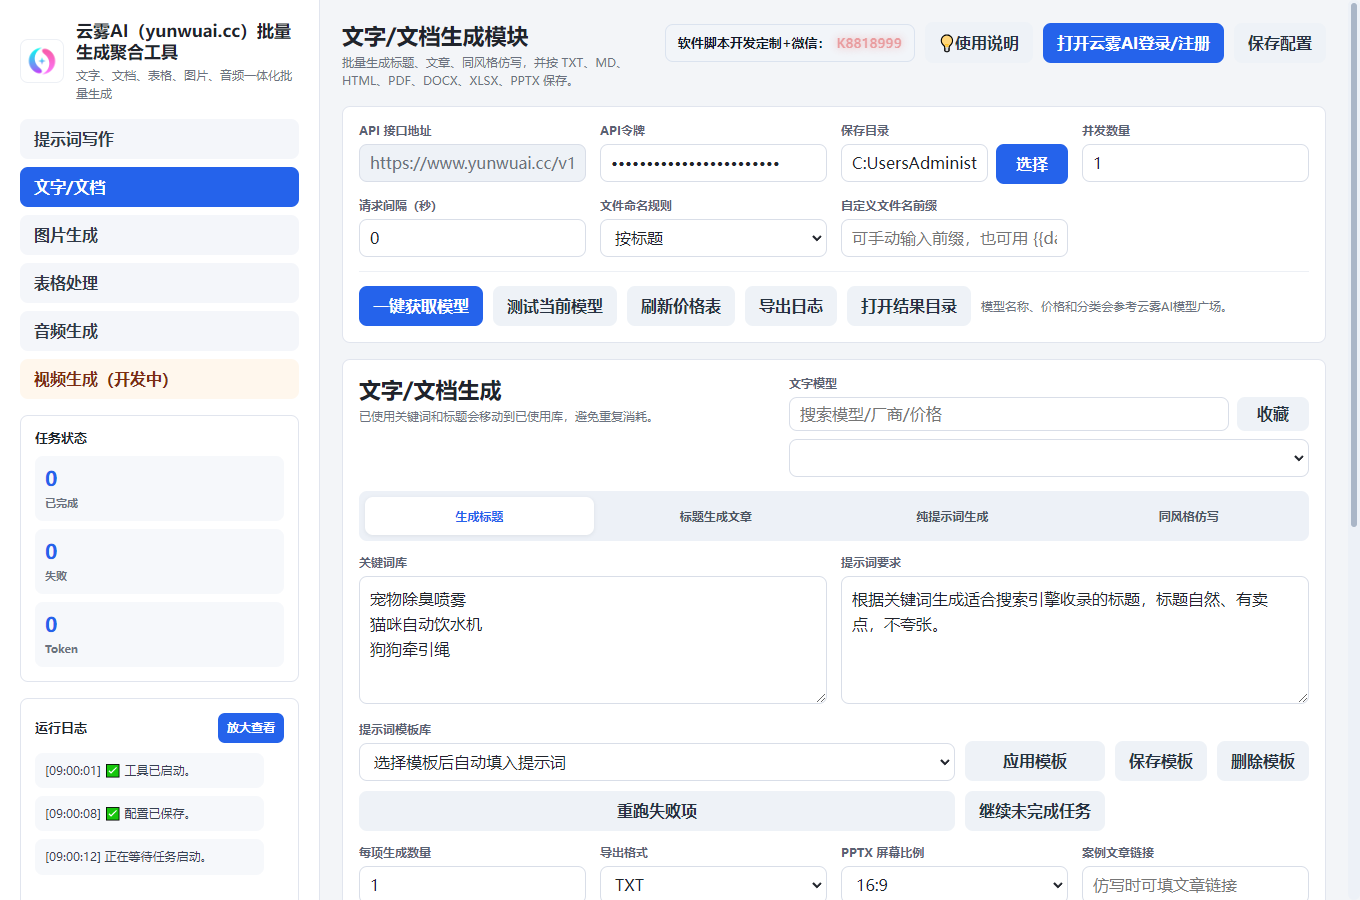This screenshot has width=1360, height=900.
Task: Open the 同风格仿写 tab
Action: pyautogui.click(x=1189, y=516)
